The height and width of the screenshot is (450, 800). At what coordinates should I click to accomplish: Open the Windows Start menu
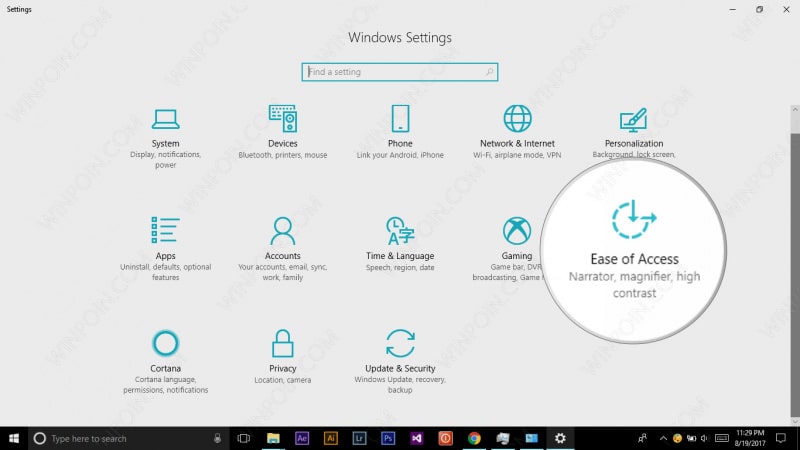pos(14,438)
